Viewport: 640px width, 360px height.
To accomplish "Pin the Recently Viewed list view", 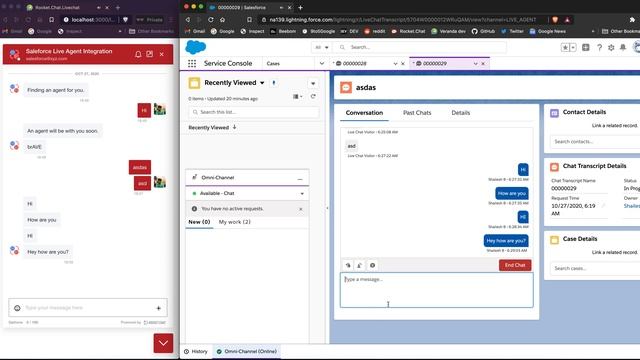I will tap(274, 83).
